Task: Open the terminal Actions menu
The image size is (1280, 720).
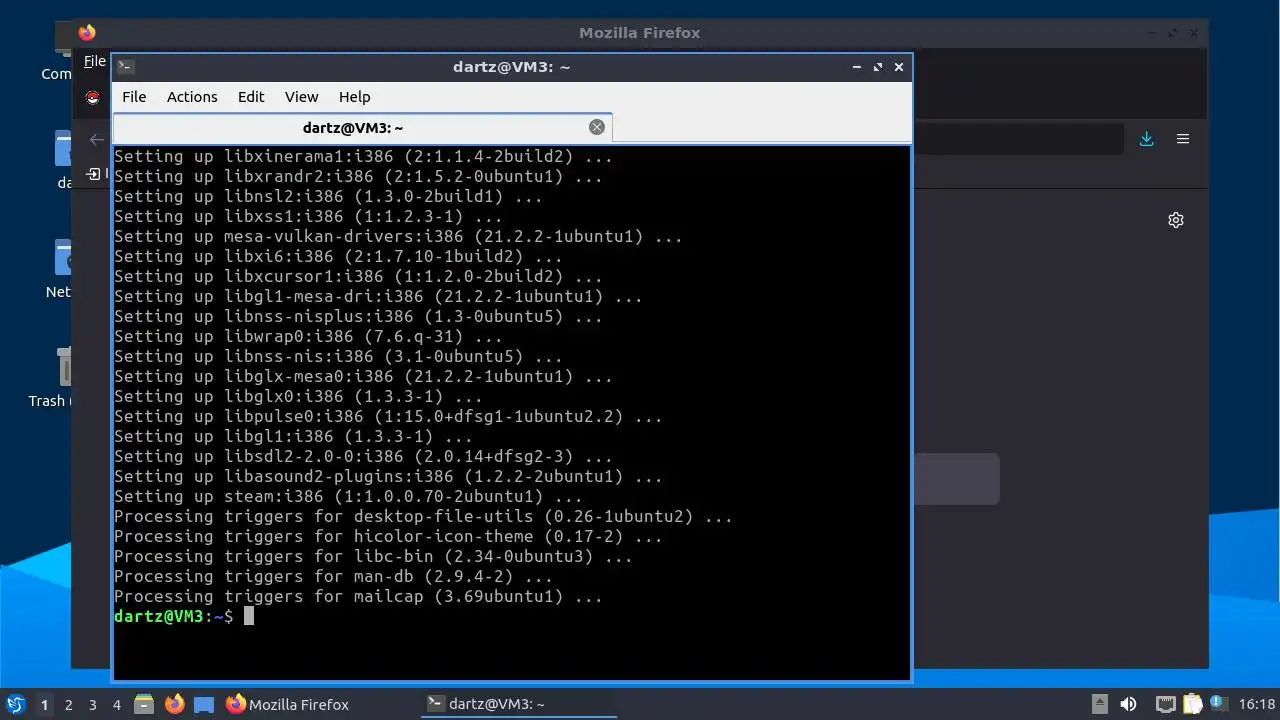Action: pyautogui.click(x=192, y=97)
